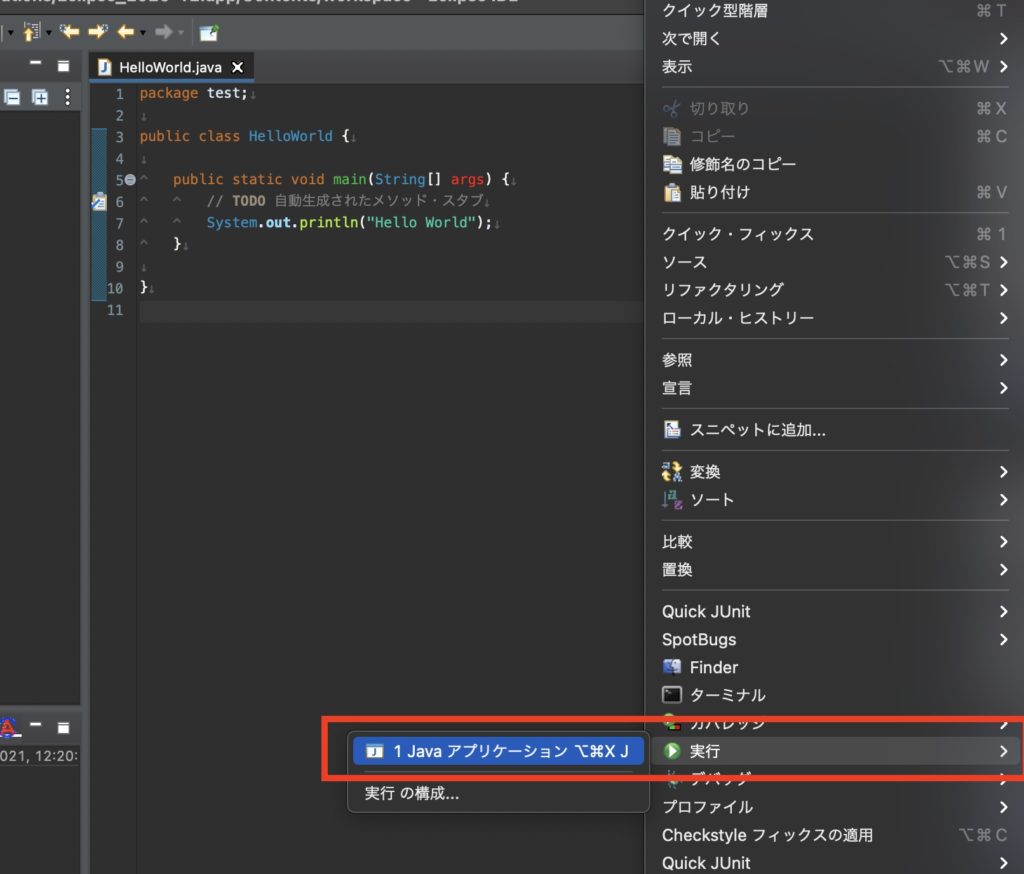Viewport: 1024px width, 874px height.
Task: Expand the ソース submenu
Action: tap(834, 262)
